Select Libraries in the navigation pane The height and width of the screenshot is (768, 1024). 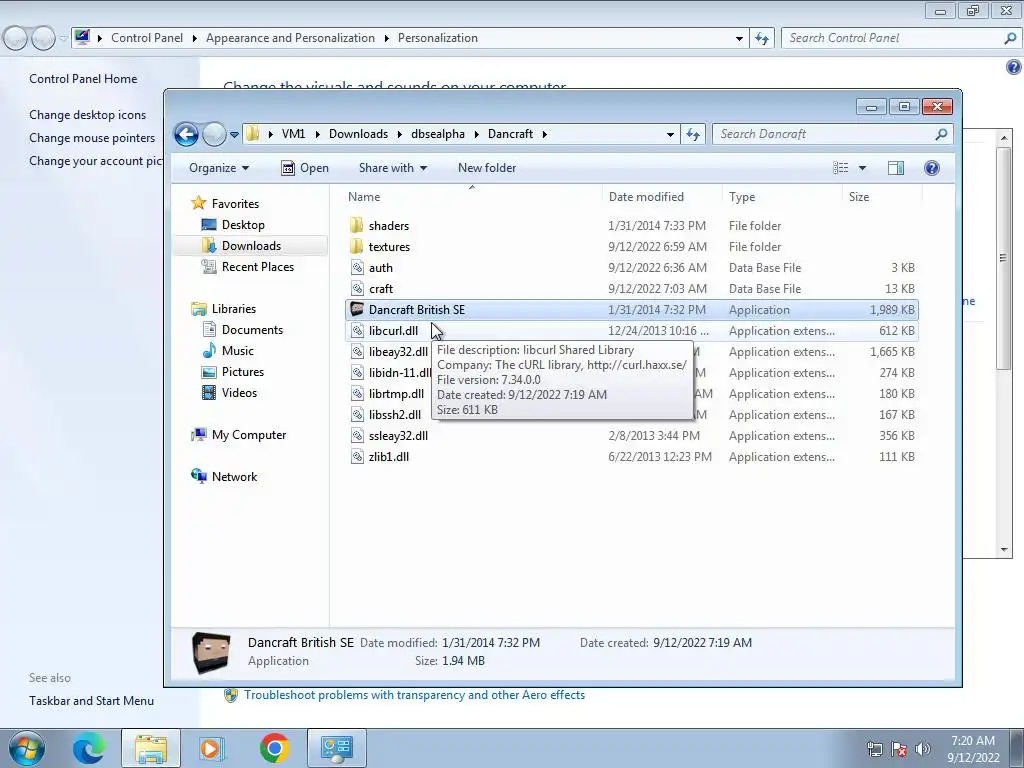[233, 308]
